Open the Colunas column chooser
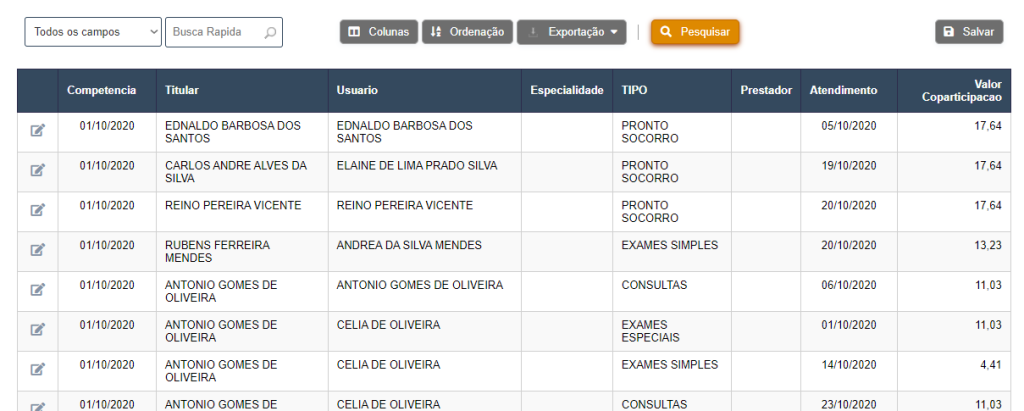The image size is (1024, 411). (x=378, y=32)
